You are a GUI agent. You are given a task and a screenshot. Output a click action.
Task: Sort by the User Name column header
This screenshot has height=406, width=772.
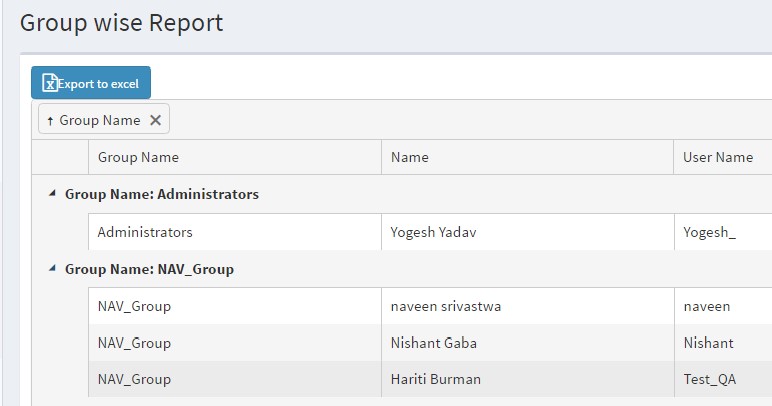(x=717, y=157)
